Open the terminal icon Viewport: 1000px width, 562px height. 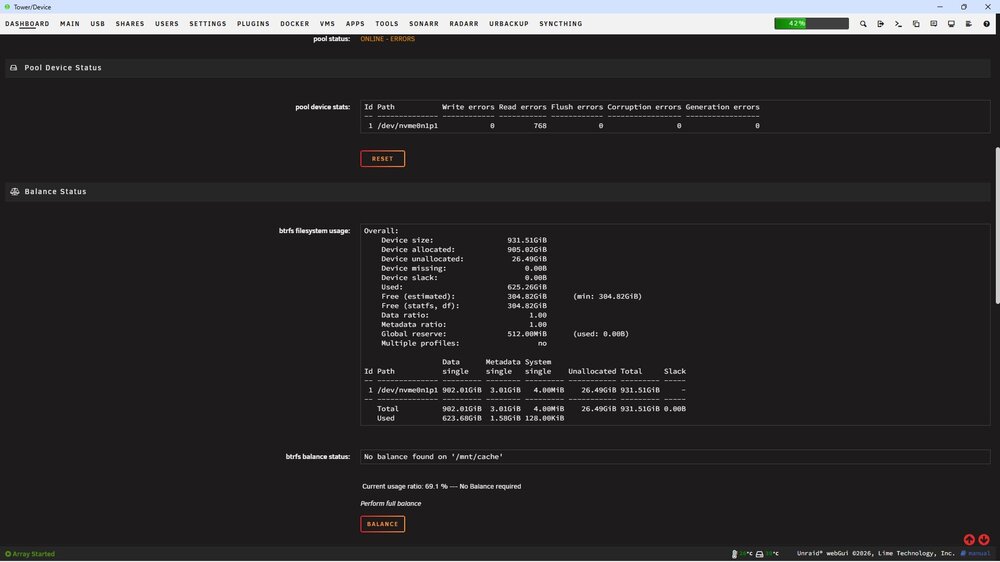898,24
